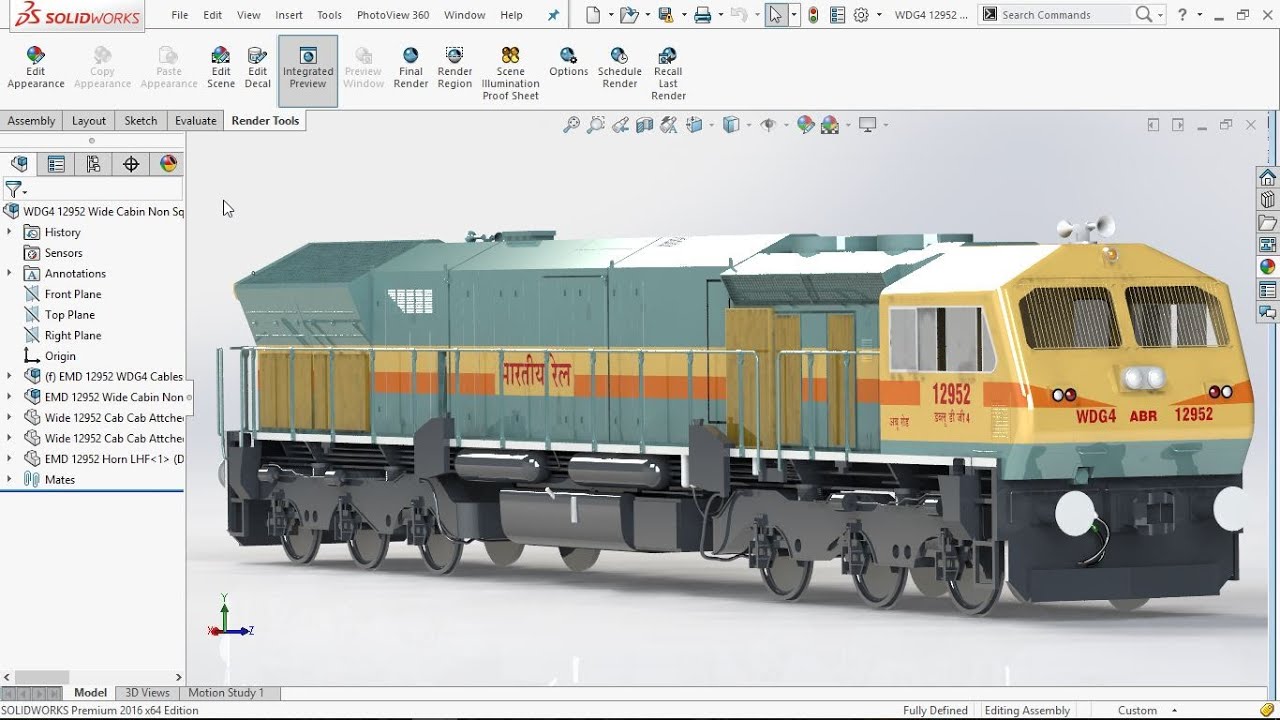Switch to the Sketch tab
1280x720 pixels.
point(141,121)
